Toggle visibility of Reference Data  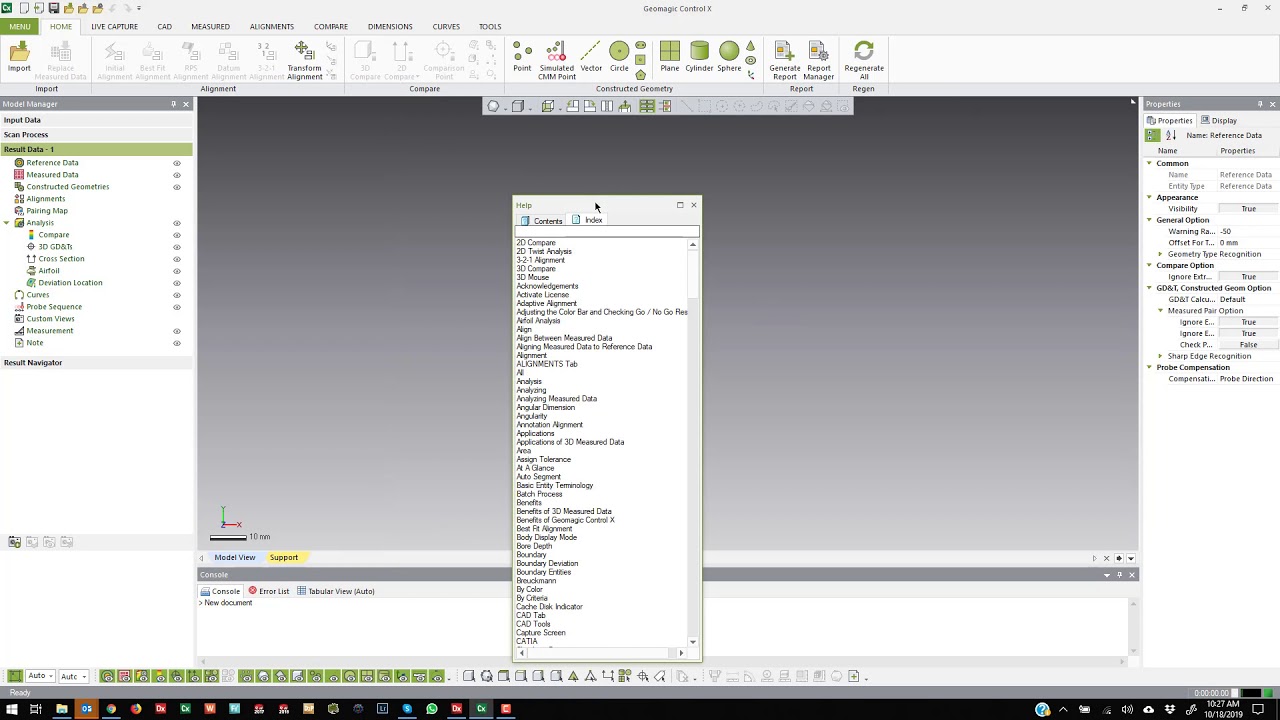coord(177,163)
